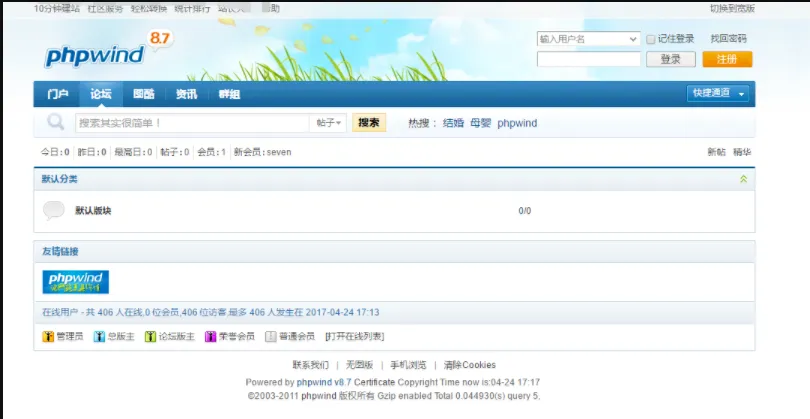Viewport: 810px width, 419px height.
Task: Click the 切换到宽版 link
Action: pyautogui.click(x=733, y=8)
